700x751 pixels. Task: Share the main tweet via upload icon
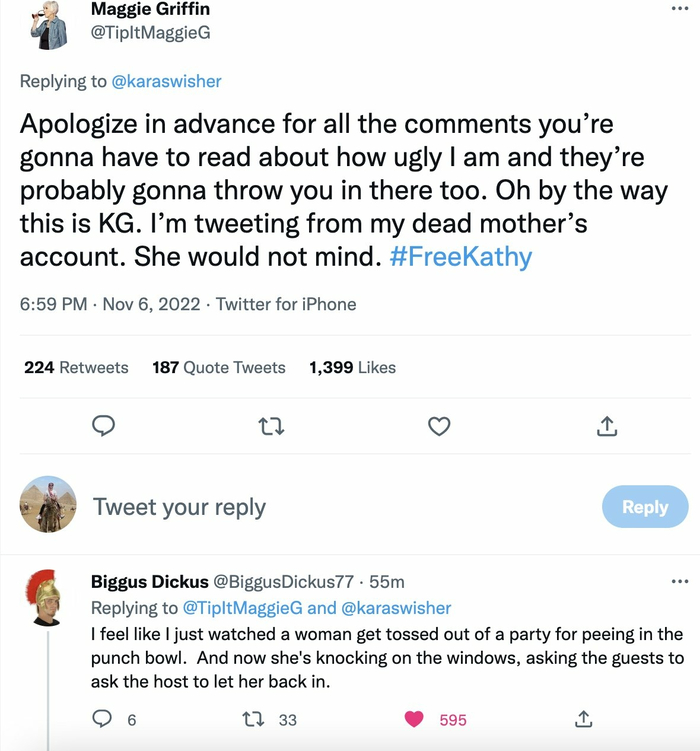tap(606, 427)
